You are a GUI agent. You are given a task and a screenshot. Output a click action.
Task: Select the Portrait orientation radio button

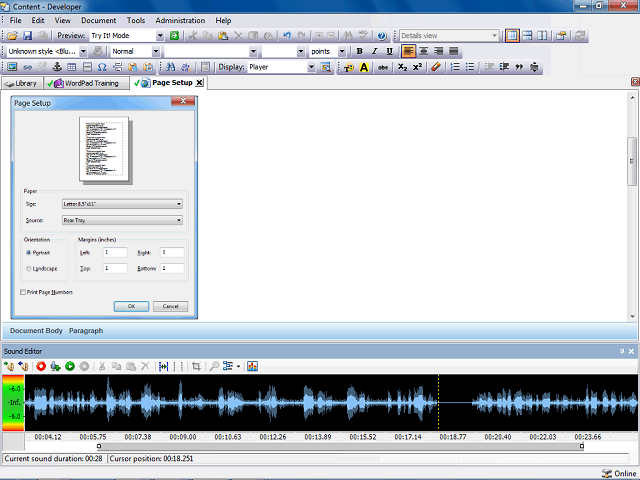point(29,253)
